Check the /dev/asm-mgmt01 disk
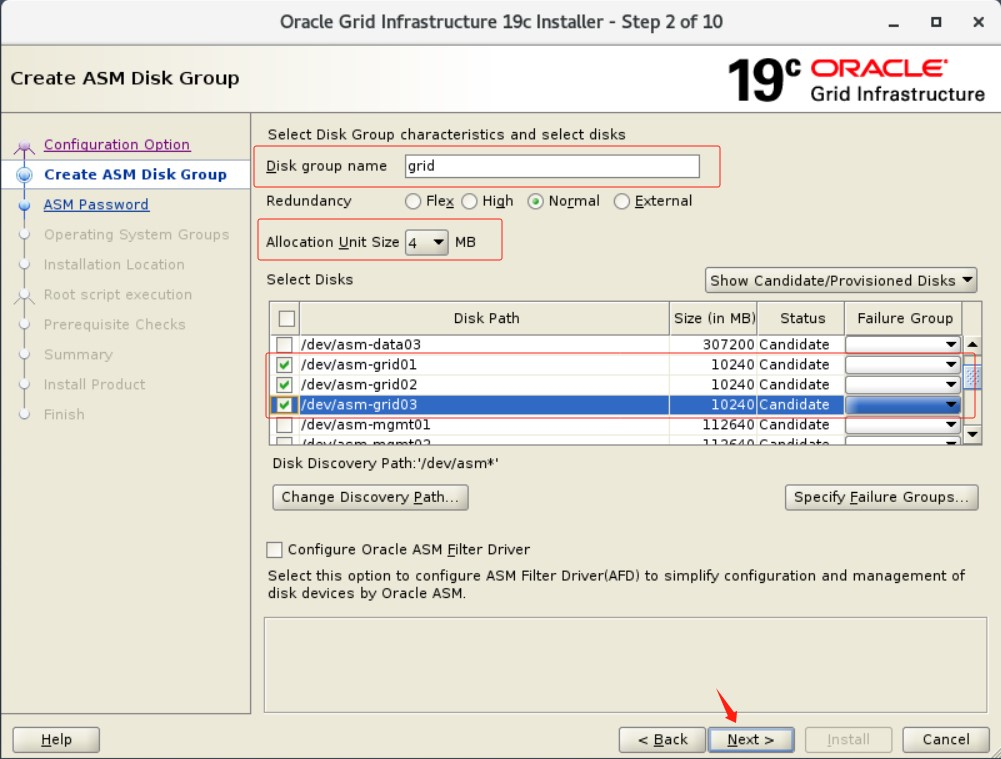This screenshot has width=1001, height=759. 284,425
